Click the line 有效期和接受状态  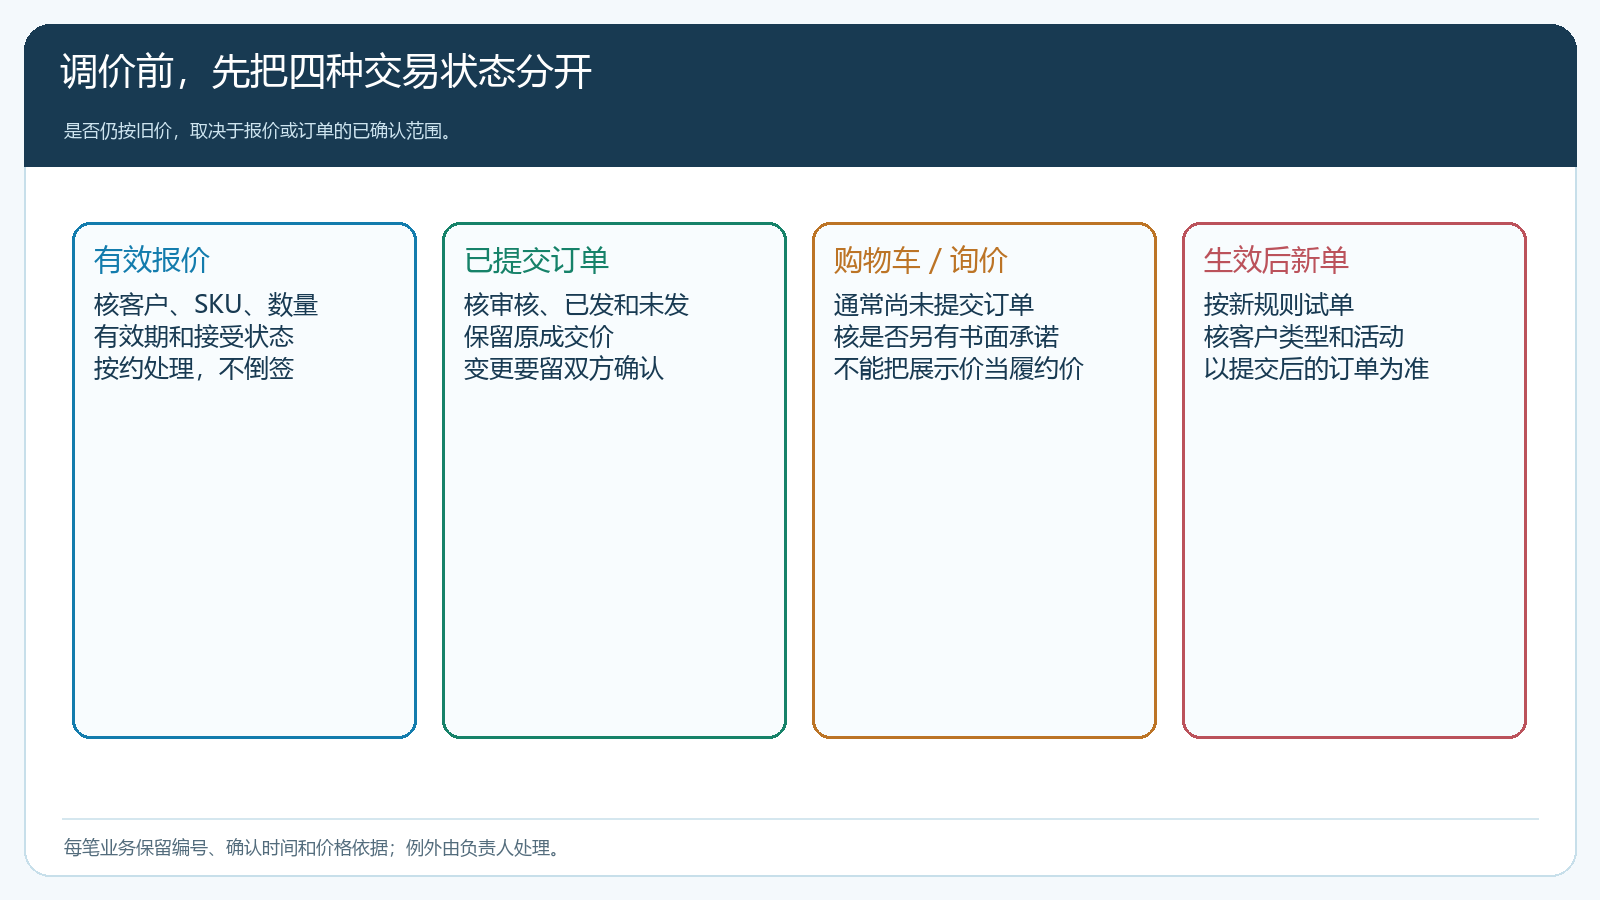pyautogui.click(x=194, y=337)
